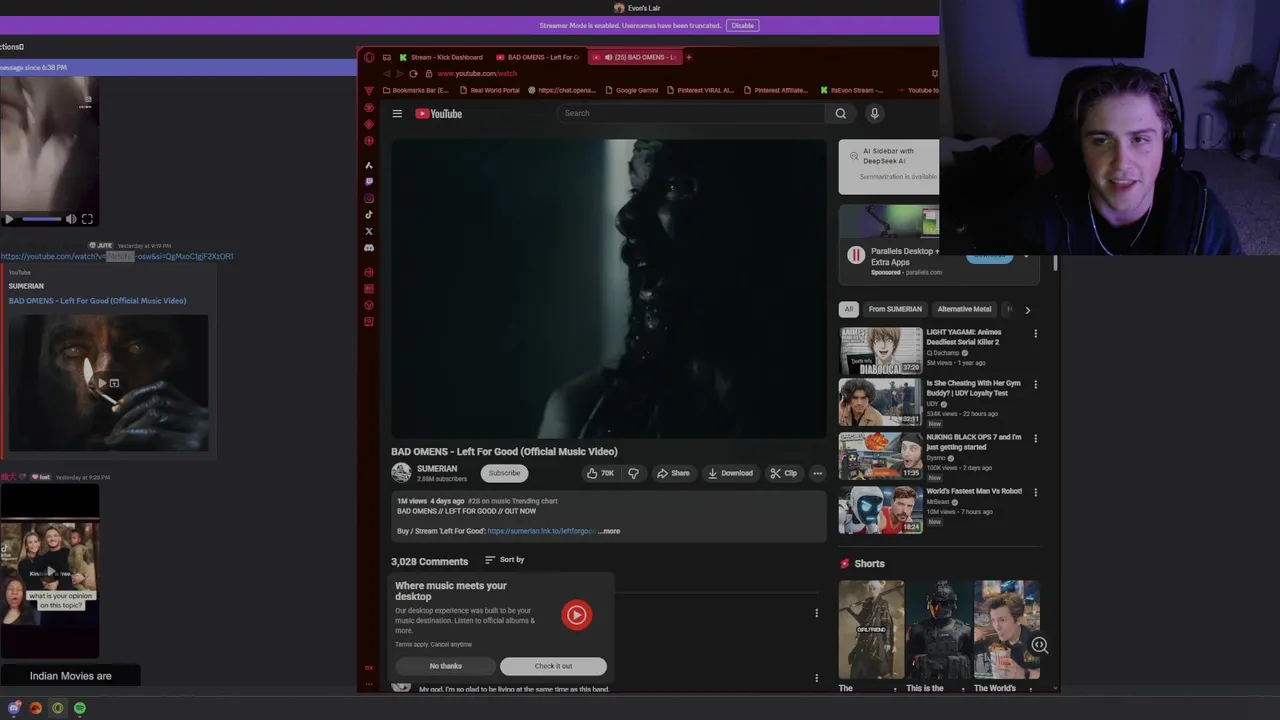This screenshot has height=720, width=1280.
Task: Click the red YouTube Music play icon
Action: (x=577, y=615)
